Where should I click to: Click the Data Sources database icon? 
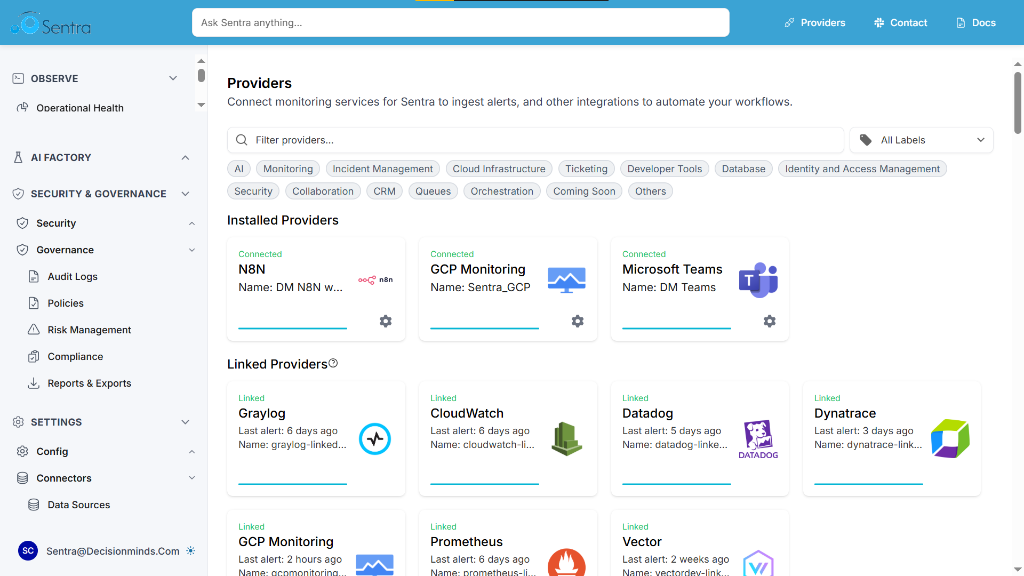click(x=34, y=505)
